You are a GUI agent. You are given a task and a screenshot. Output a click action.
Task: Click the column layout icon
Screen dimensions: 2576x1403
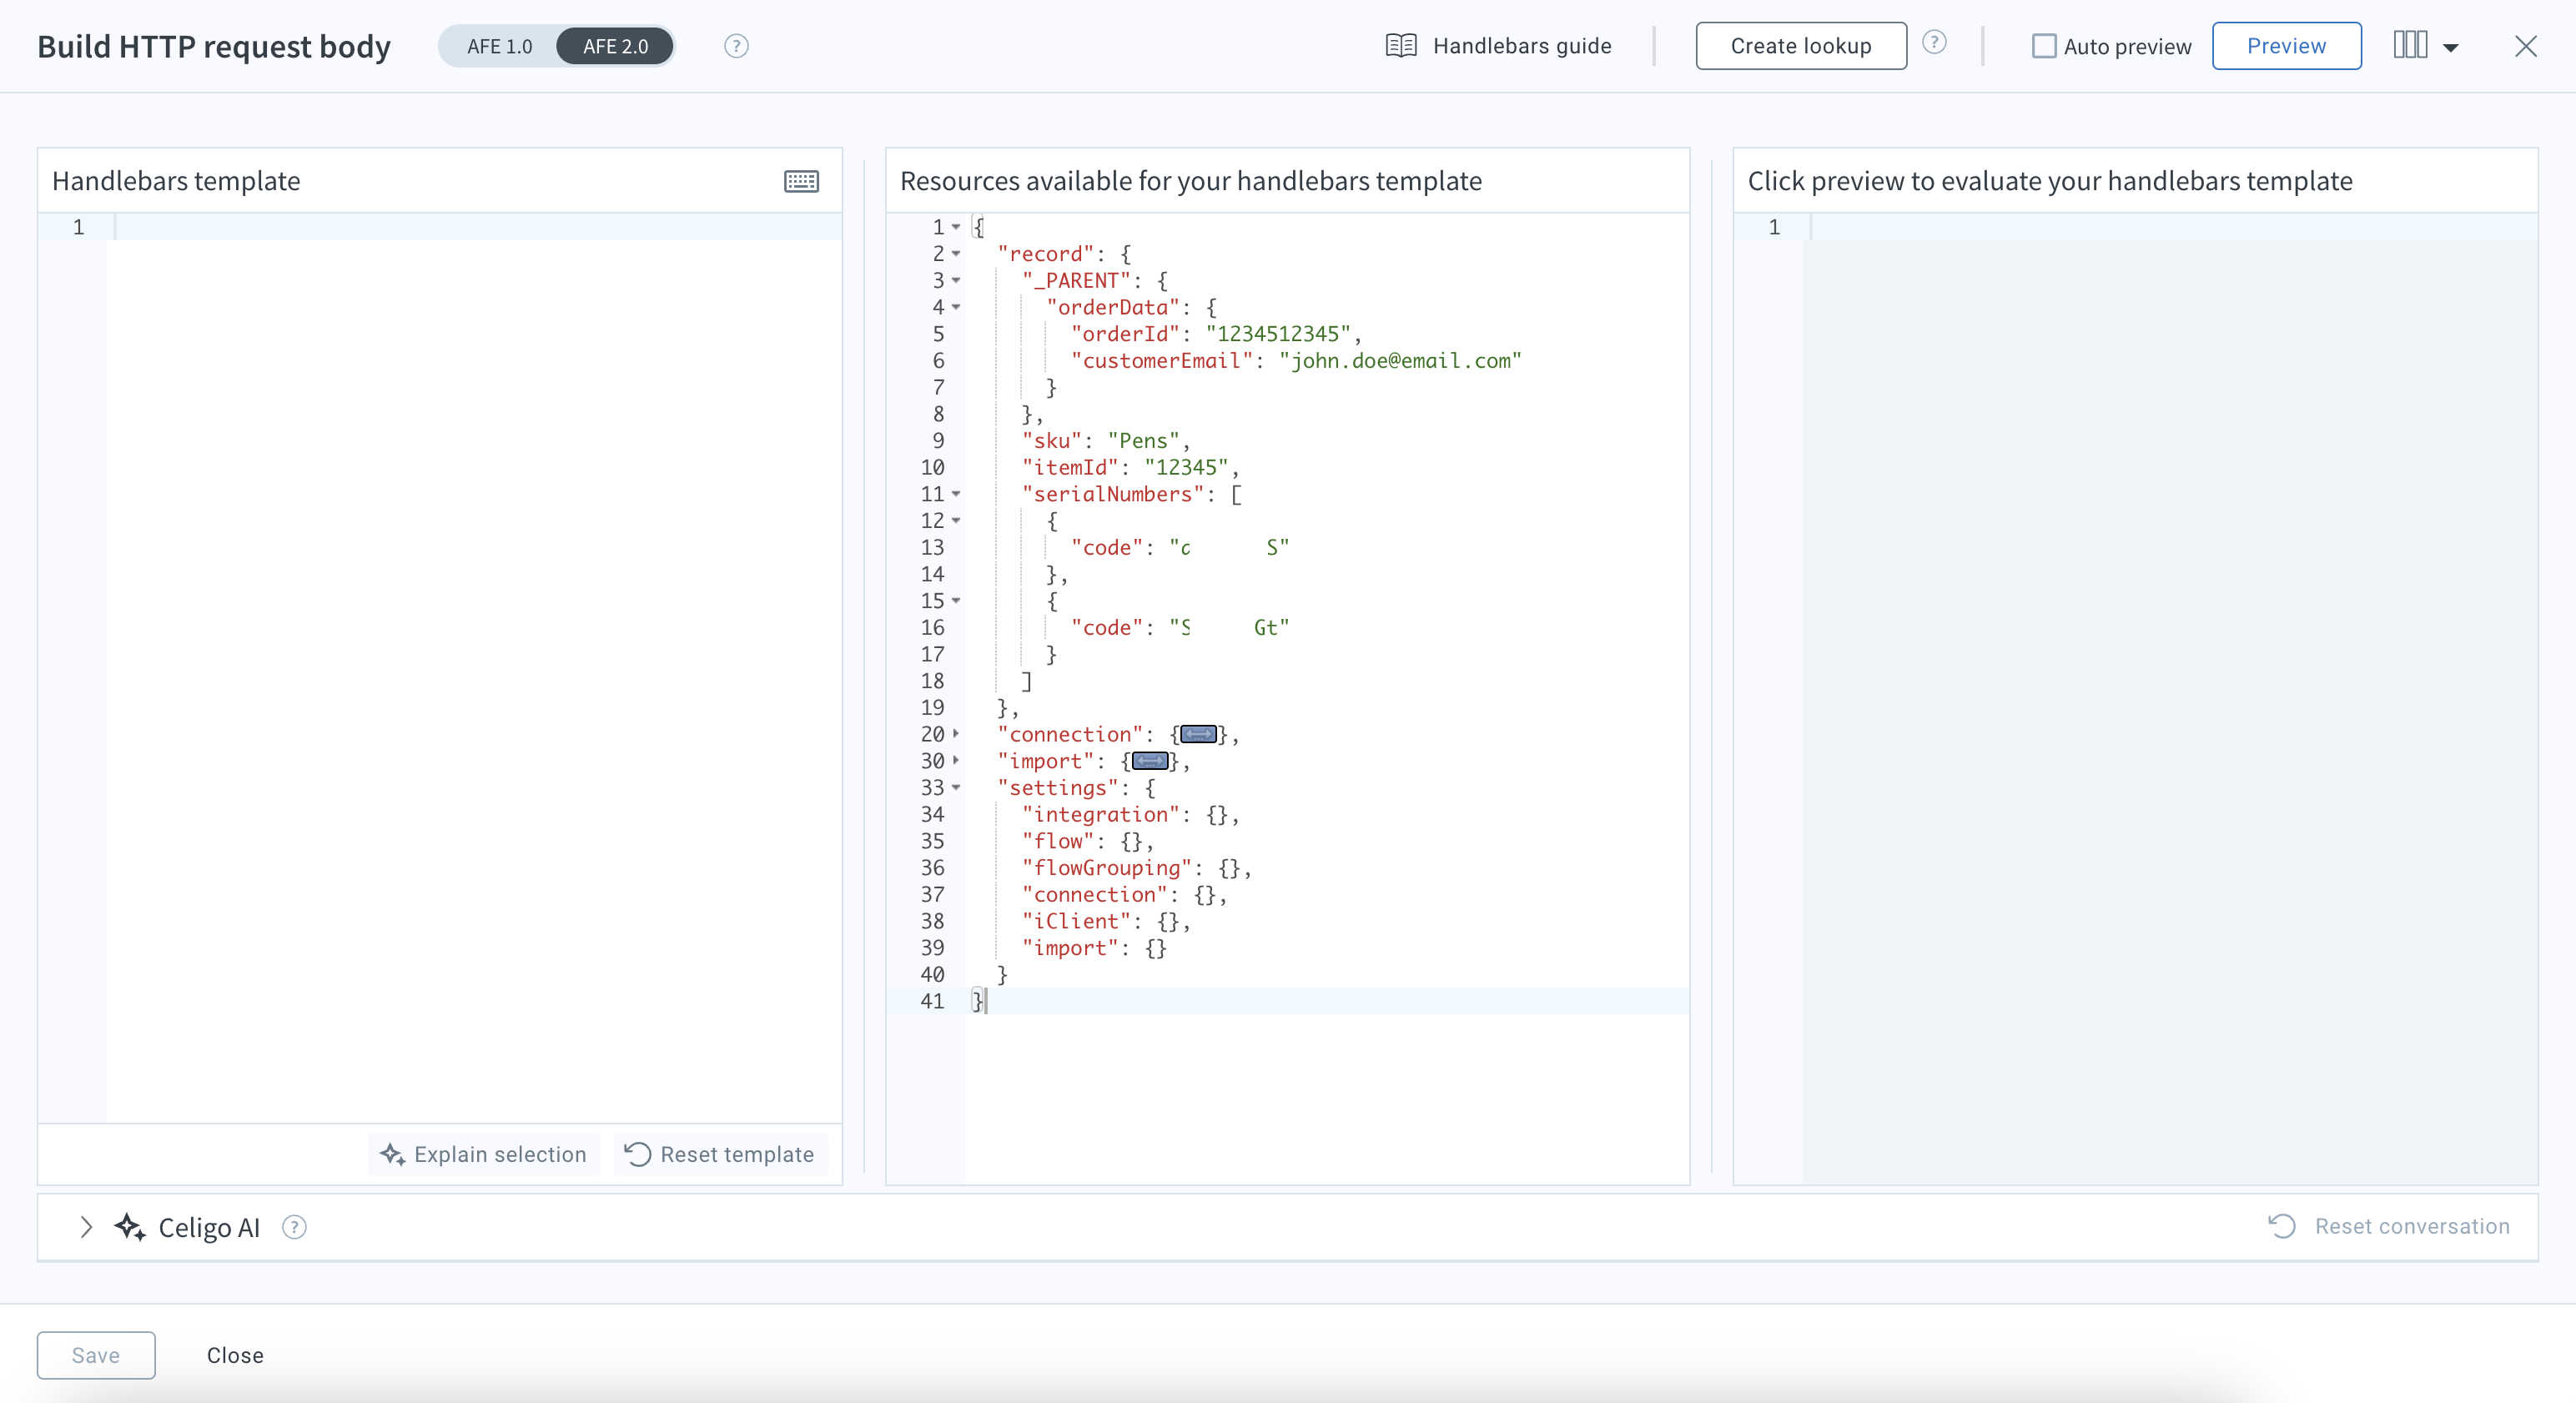pyautogui.click(x=2410, y=45)
